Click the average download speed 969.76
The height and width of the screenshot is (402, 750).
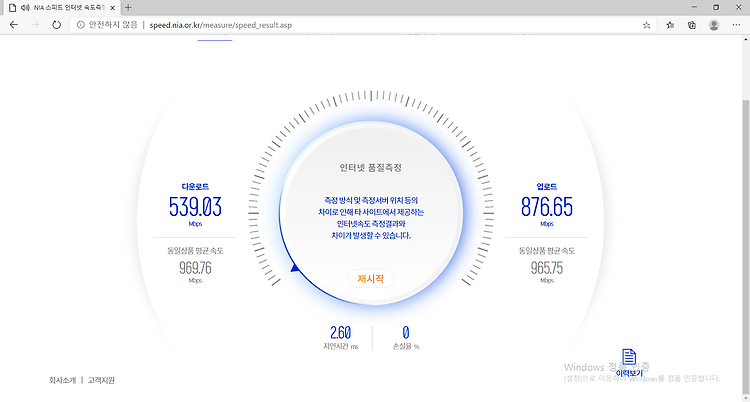click(195, 268)
